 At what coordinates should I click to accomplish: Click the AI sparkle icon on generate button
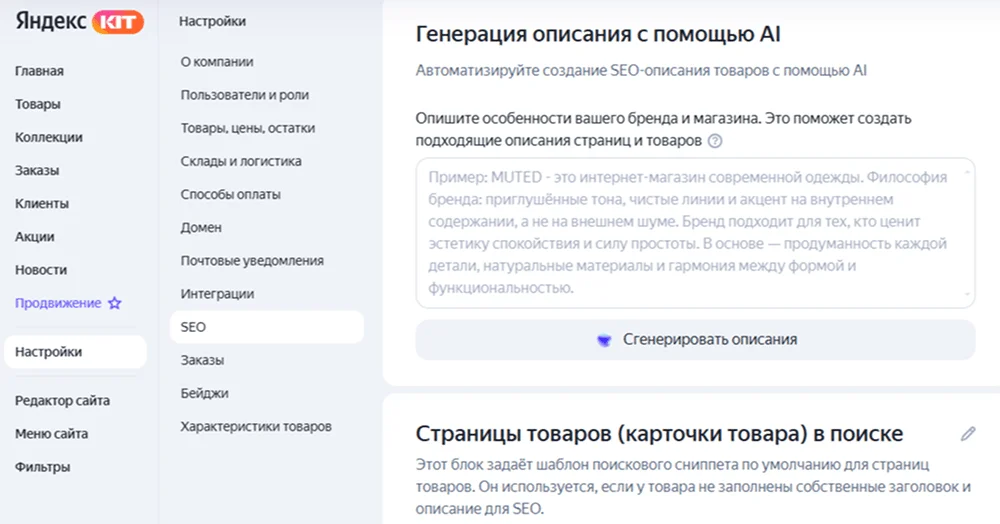coord(603,340)
